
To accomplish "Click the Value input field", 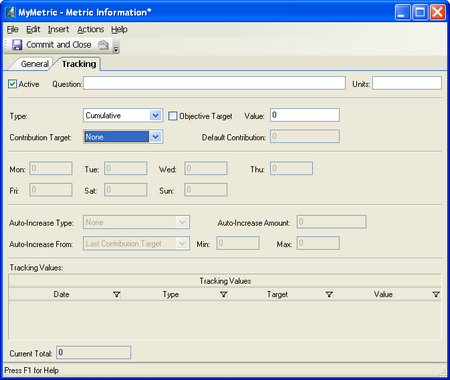I will [x=305, y=115].
